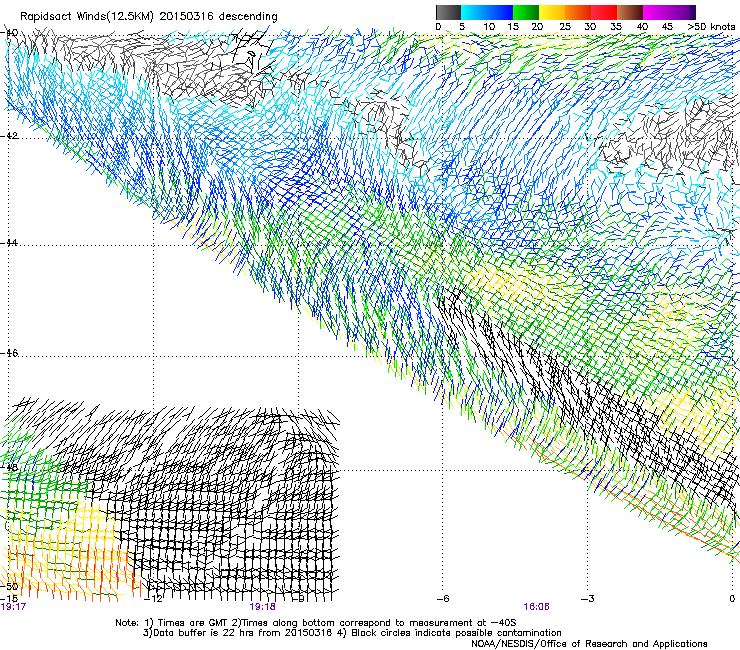Click the '-42' latitude axis label
This screenshot has height=650, width=740.
coord(9,136)
